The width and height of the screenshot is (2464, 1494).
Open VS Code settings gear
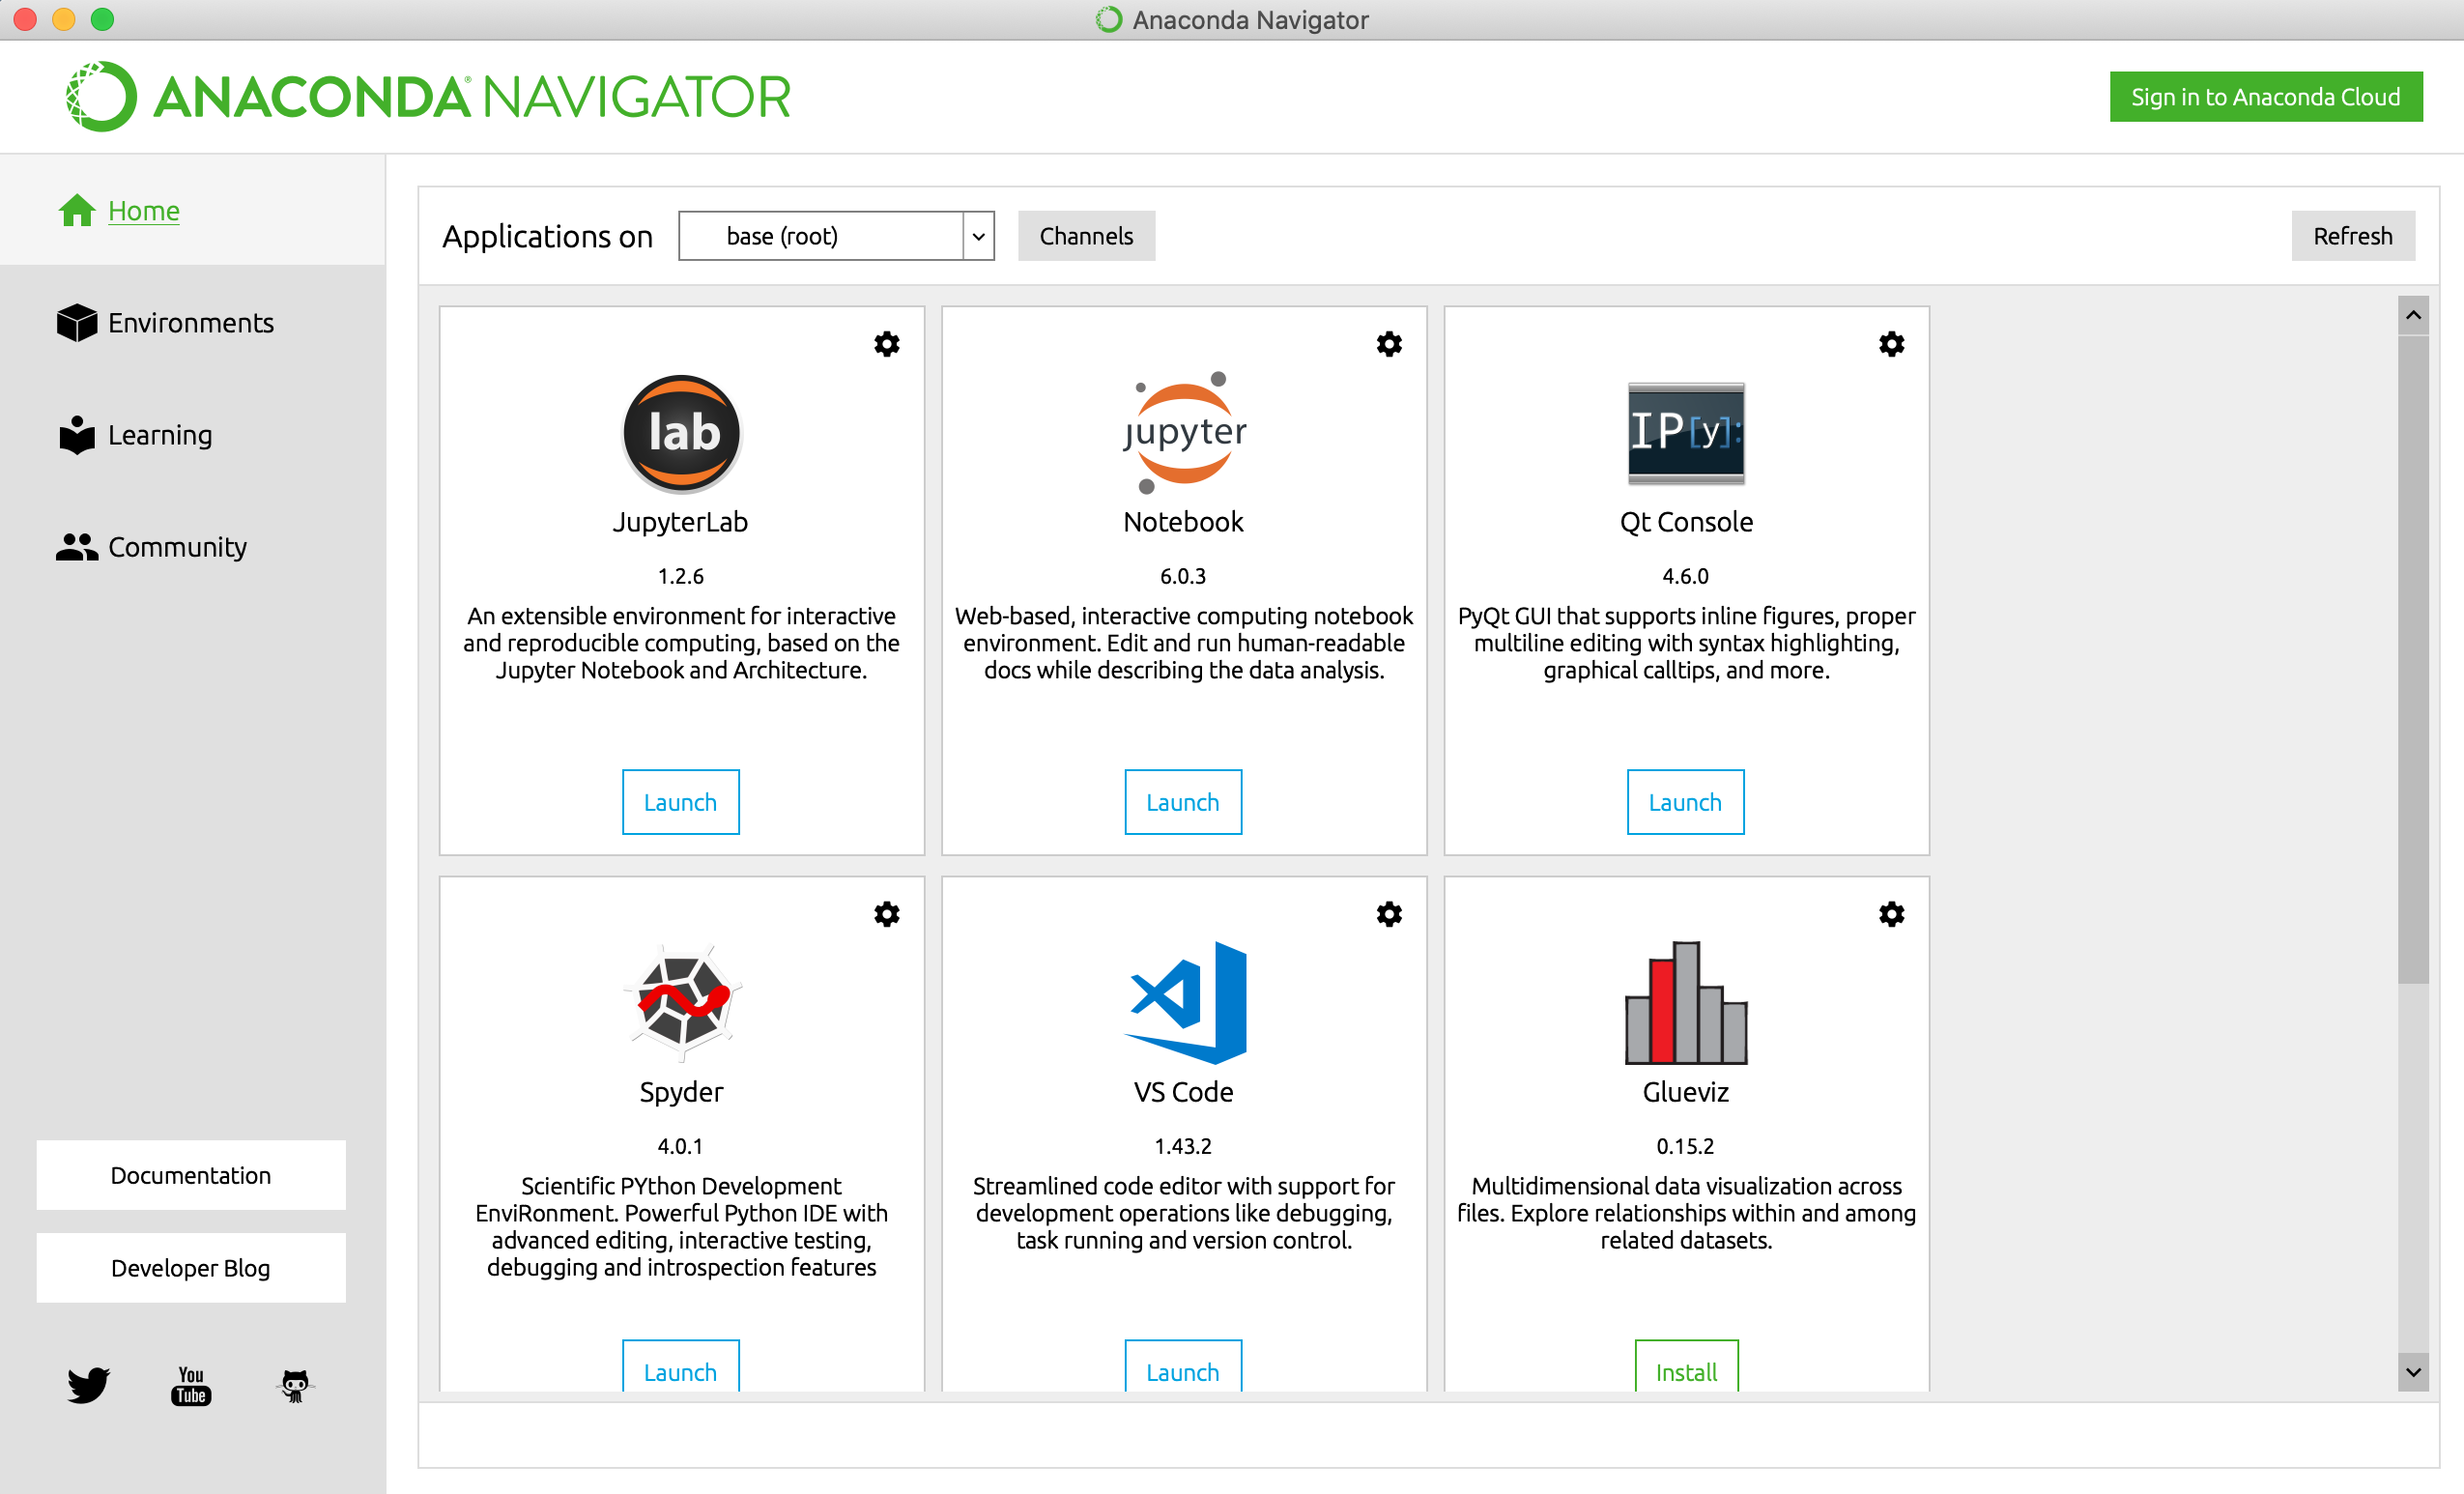click(1389, 914)
